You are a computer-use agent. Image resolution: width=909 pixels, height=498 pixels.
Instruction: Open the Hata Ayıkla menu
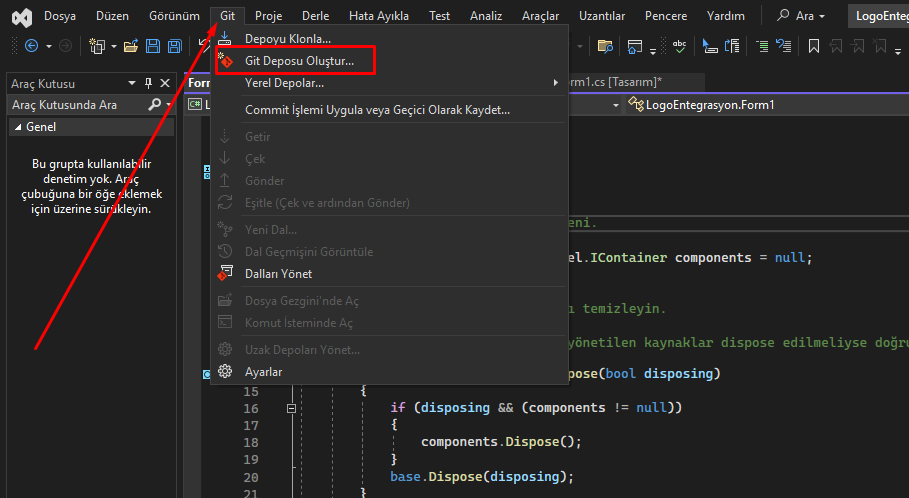pos(379,16)
